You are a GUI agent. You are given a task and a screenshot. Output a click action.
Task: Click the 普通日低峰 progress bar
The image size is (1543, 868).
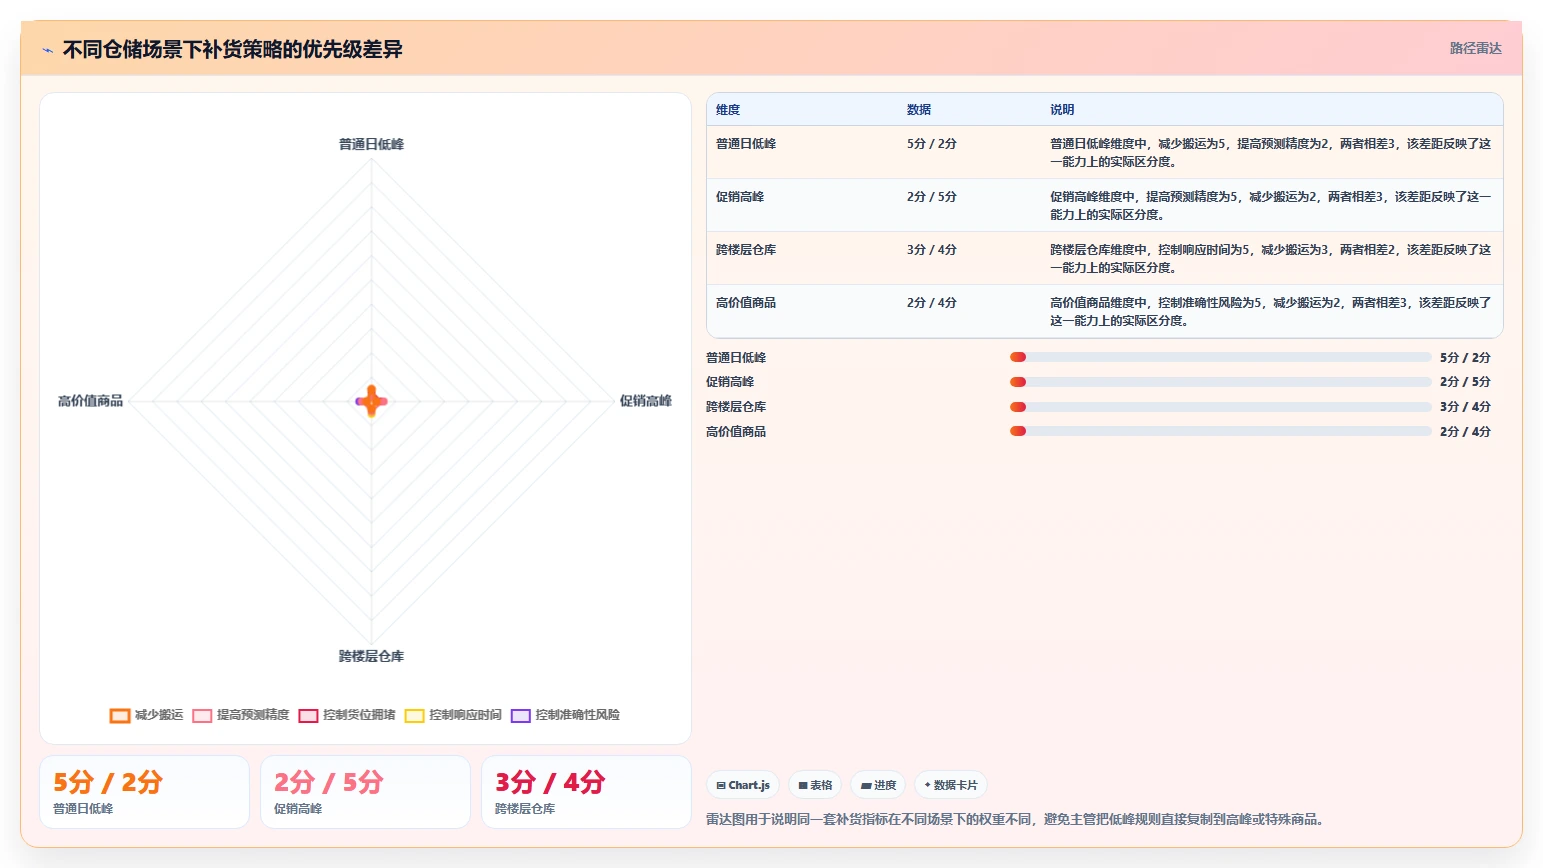point(1220,357)
